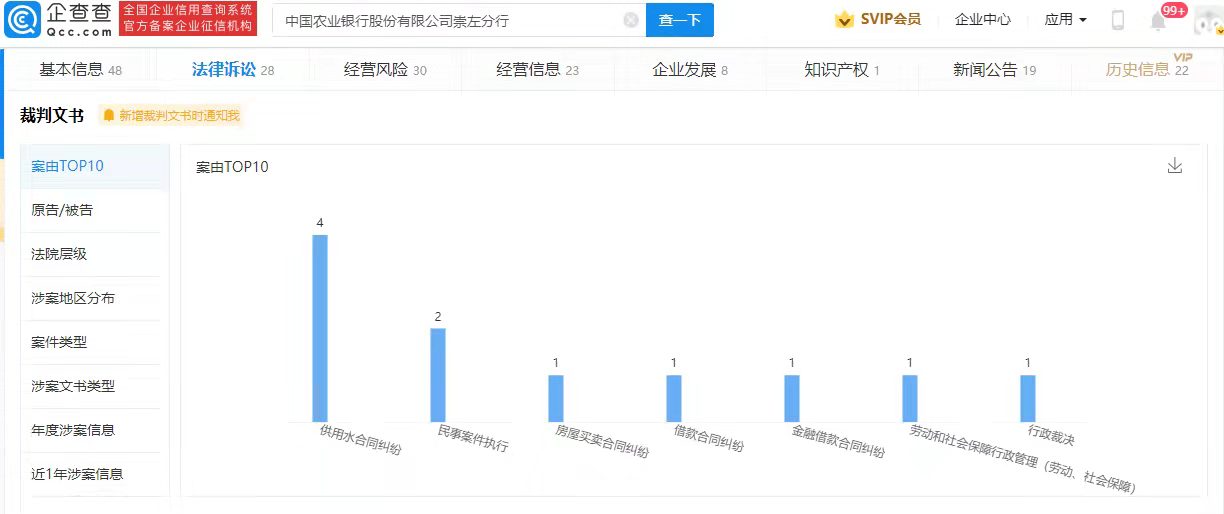Click the 全国企业信用查询系统 red banner
1224x514 pixels.
[188, 20]
